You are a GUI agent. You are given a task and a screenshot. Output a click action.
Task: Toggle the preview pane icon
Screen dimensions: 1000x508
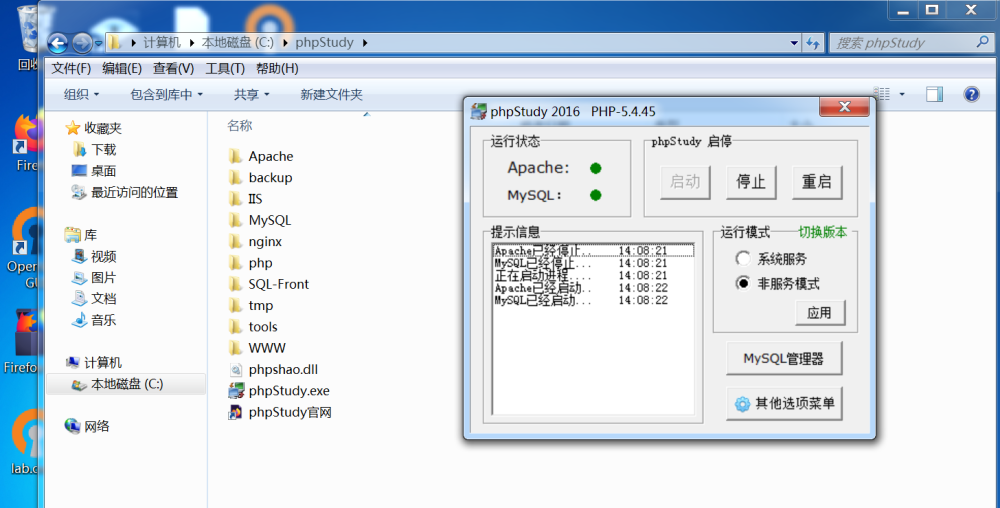(934, 94)
